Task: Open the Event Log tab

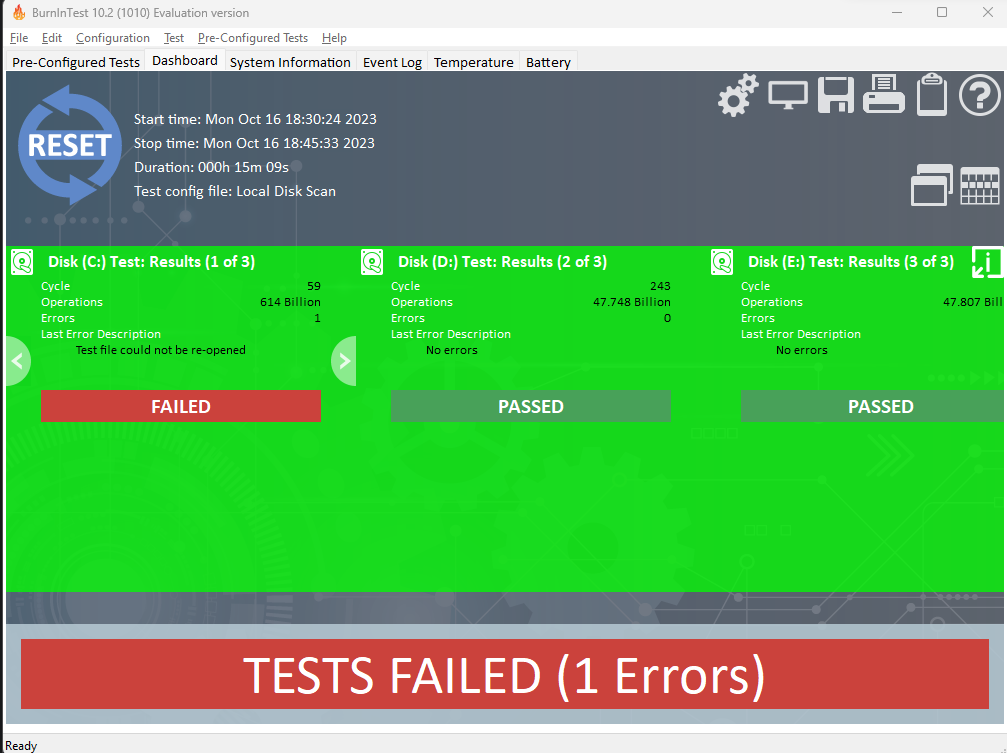Action: click(392, 62)
